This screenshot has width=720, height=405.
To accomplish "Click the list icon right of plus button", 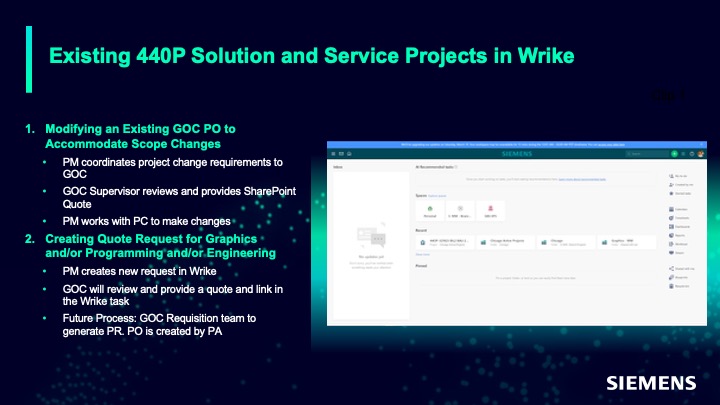I will point(683,154).
